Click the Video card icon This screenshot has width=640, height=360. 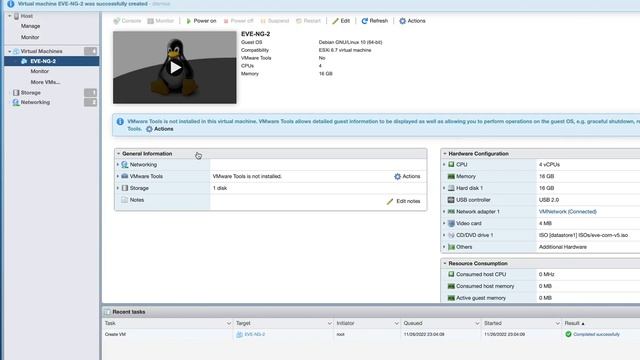tap(451, 224)
